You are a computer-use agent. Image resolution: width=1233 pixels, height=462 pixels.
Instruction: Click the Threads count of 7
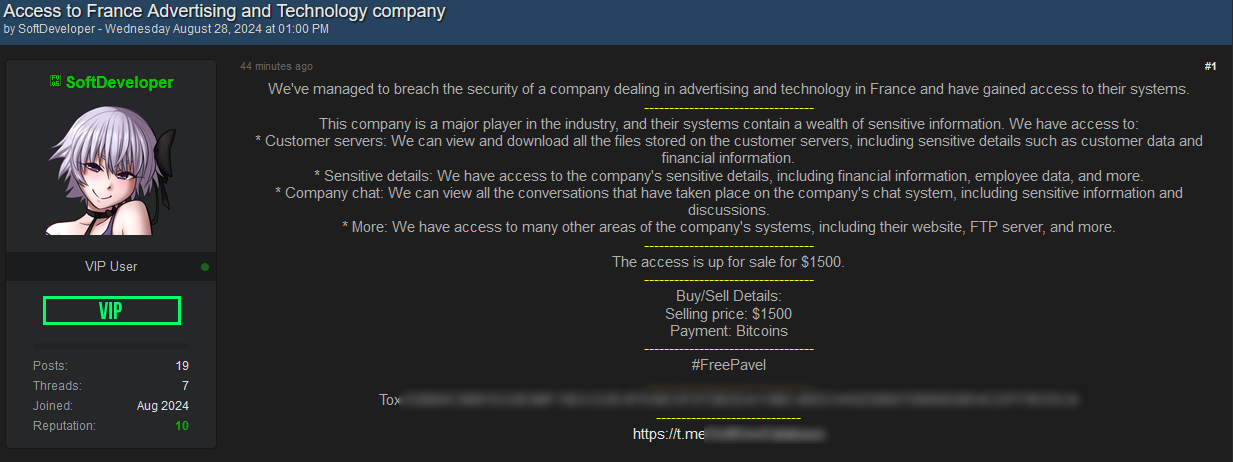point(185,386)
